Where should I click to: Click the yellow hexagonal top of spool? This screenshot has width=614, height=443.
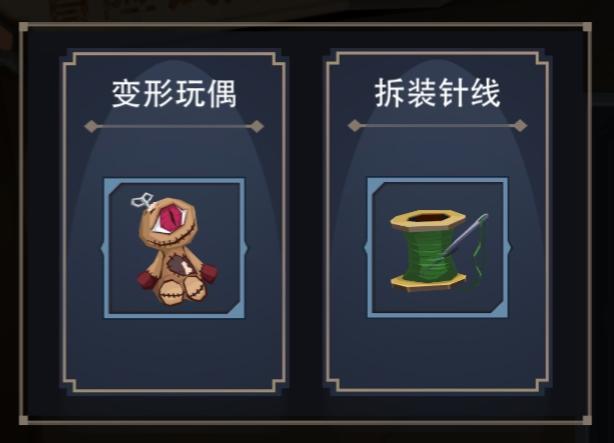(428, 219)
